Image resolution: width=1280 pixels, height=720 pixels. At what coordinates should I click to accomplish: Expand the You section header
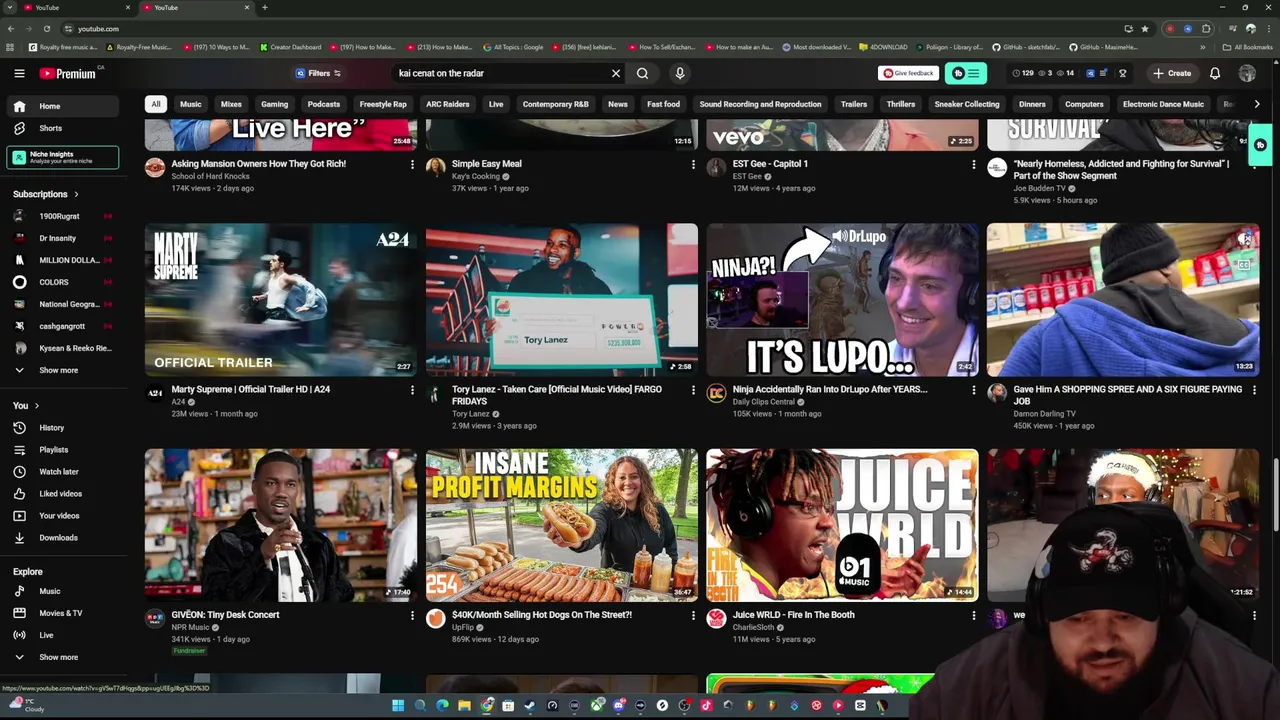[x=26, y=405]
